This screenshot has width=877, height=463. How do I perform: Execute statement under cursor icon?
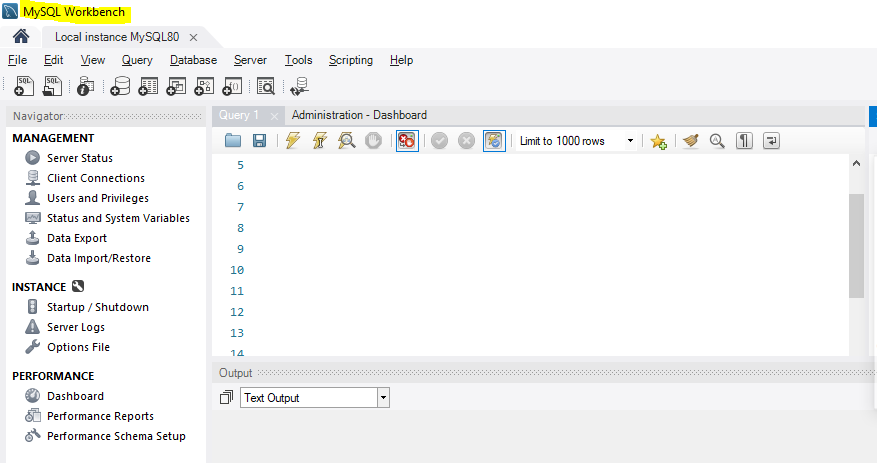tap(319, 140)
